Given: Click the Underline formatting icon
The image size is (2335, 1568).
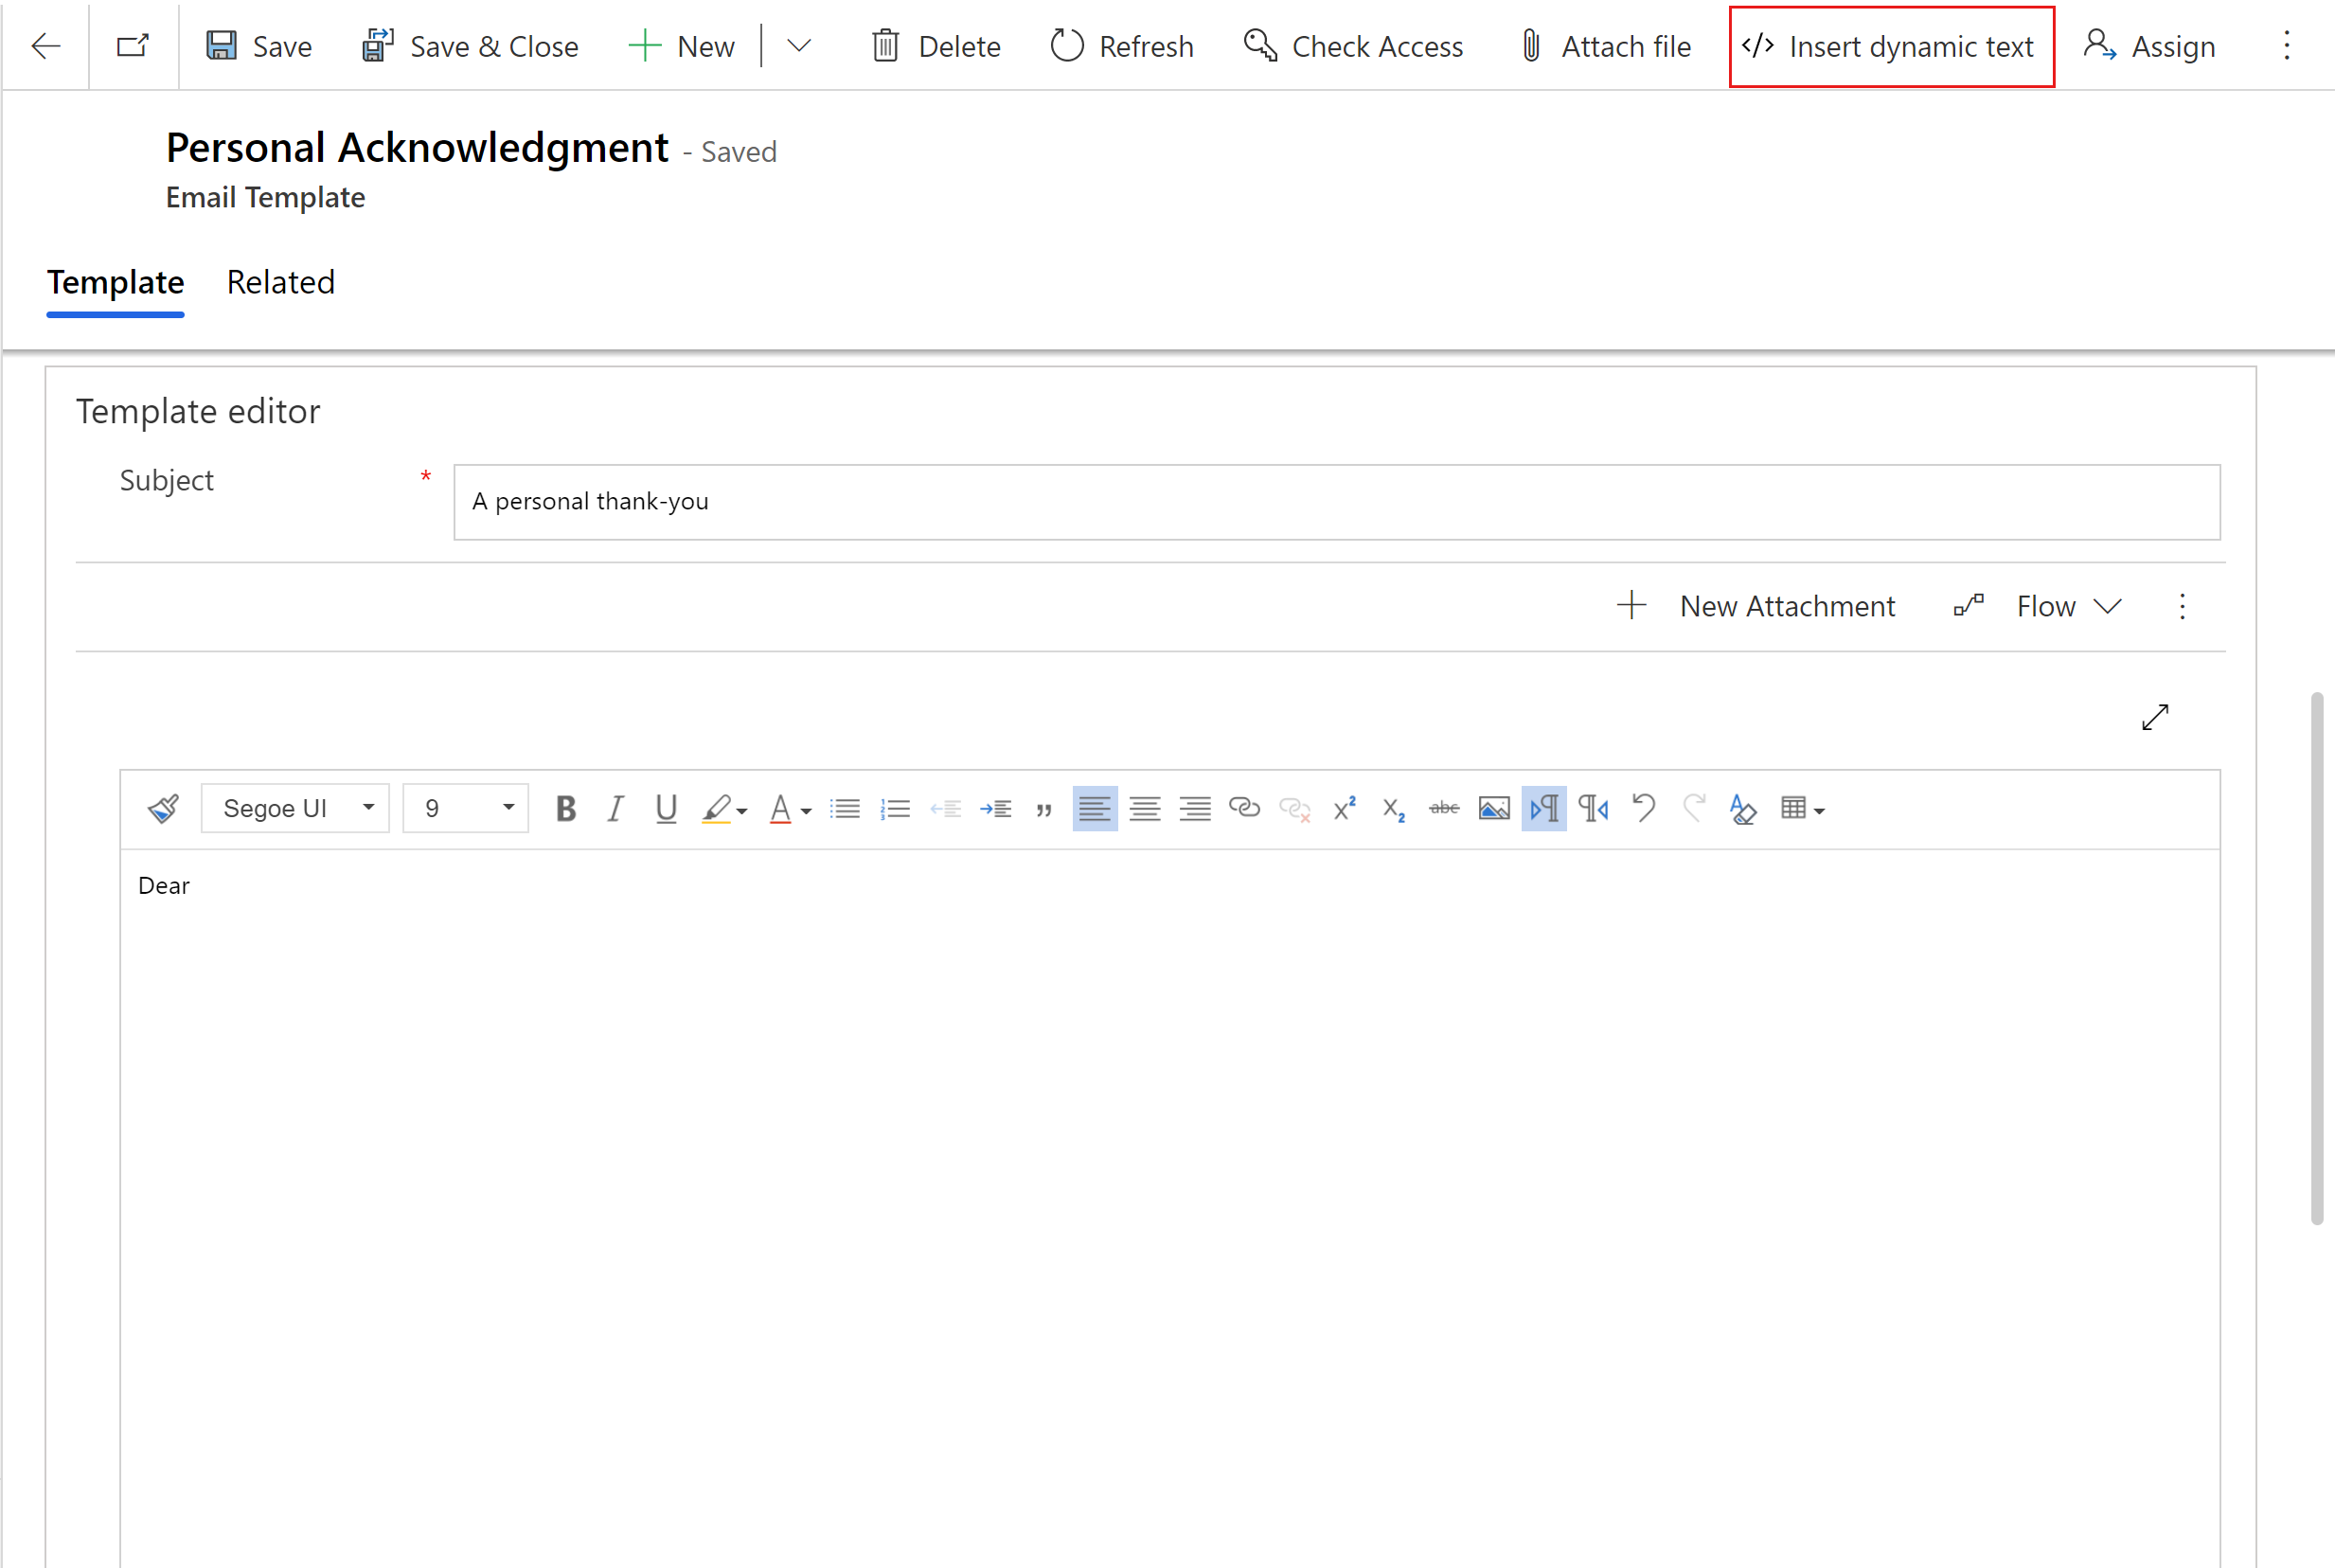Looking at the screenshot, I should click(665, 809).
